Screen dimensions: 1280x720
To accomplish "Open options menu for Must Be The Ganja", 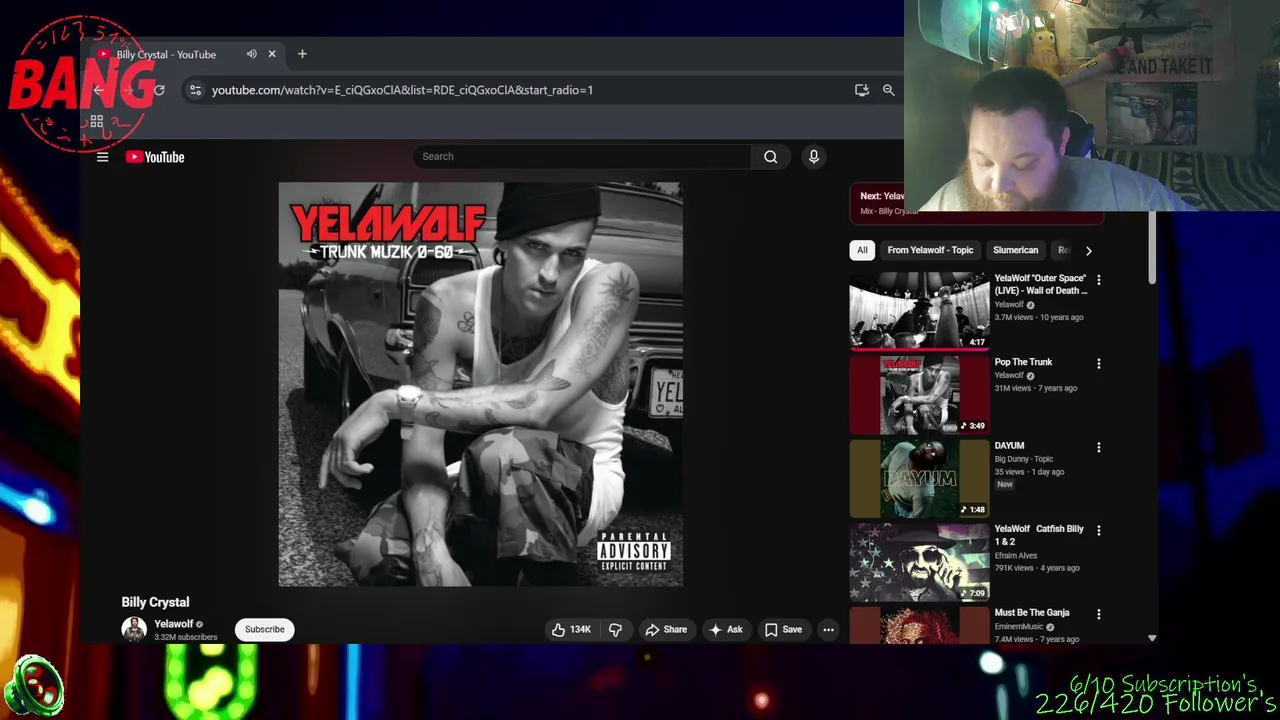I will coord(1098,614).
